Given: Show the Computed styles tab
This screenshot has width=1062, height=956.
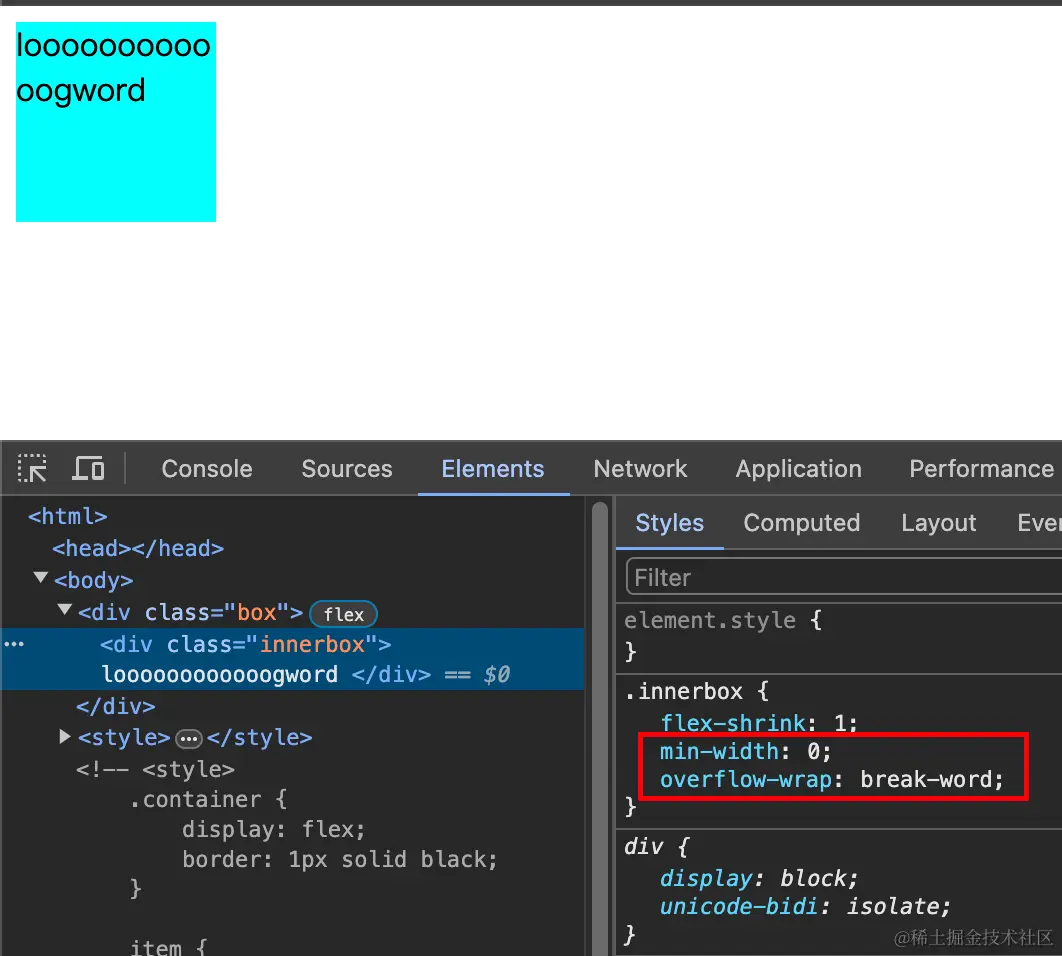Looking at the screenshot, I should pyautogui.click(x=801, y=523).
